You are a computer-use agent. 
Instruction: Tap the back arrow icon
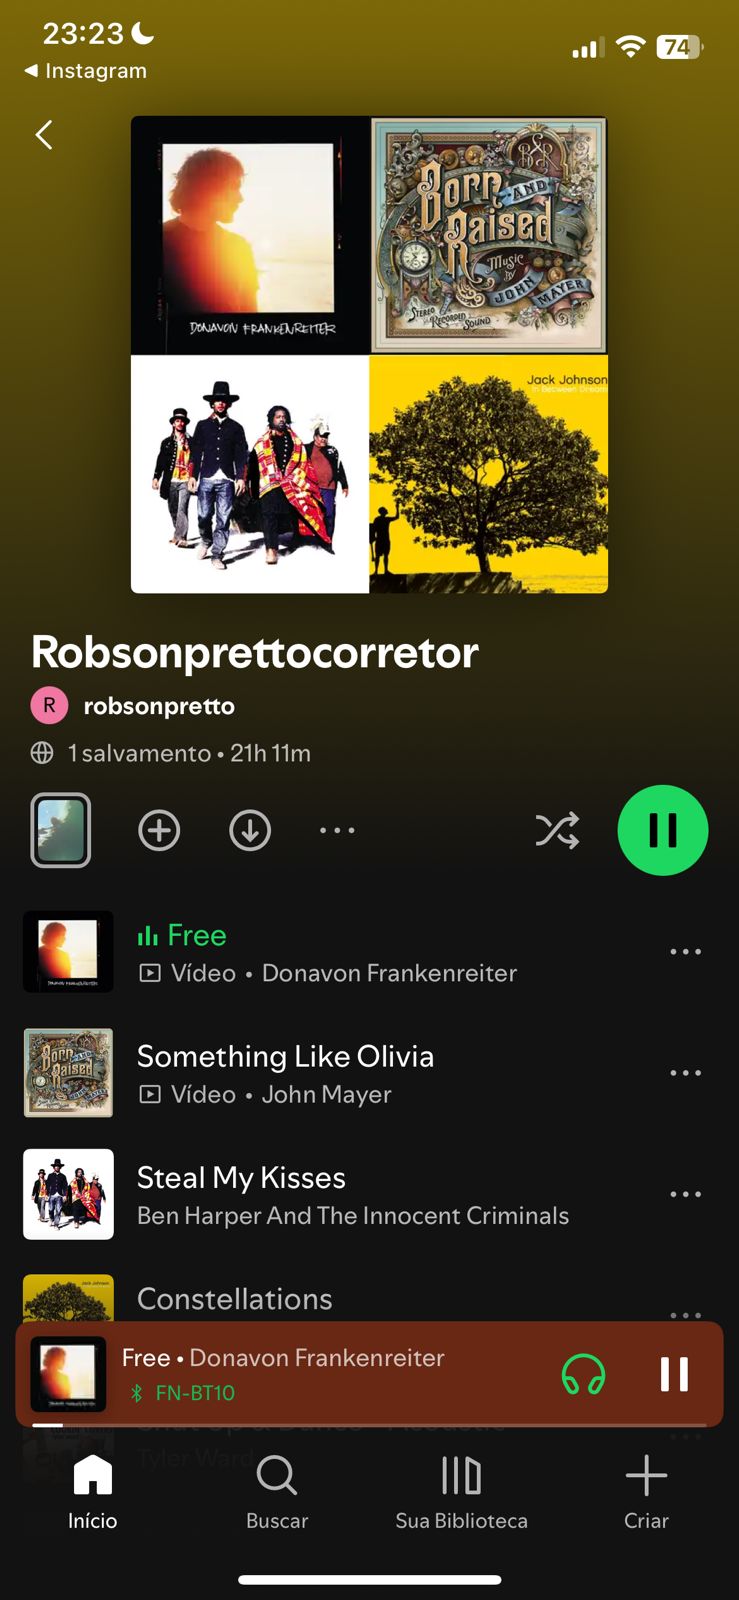pos(44,135)
